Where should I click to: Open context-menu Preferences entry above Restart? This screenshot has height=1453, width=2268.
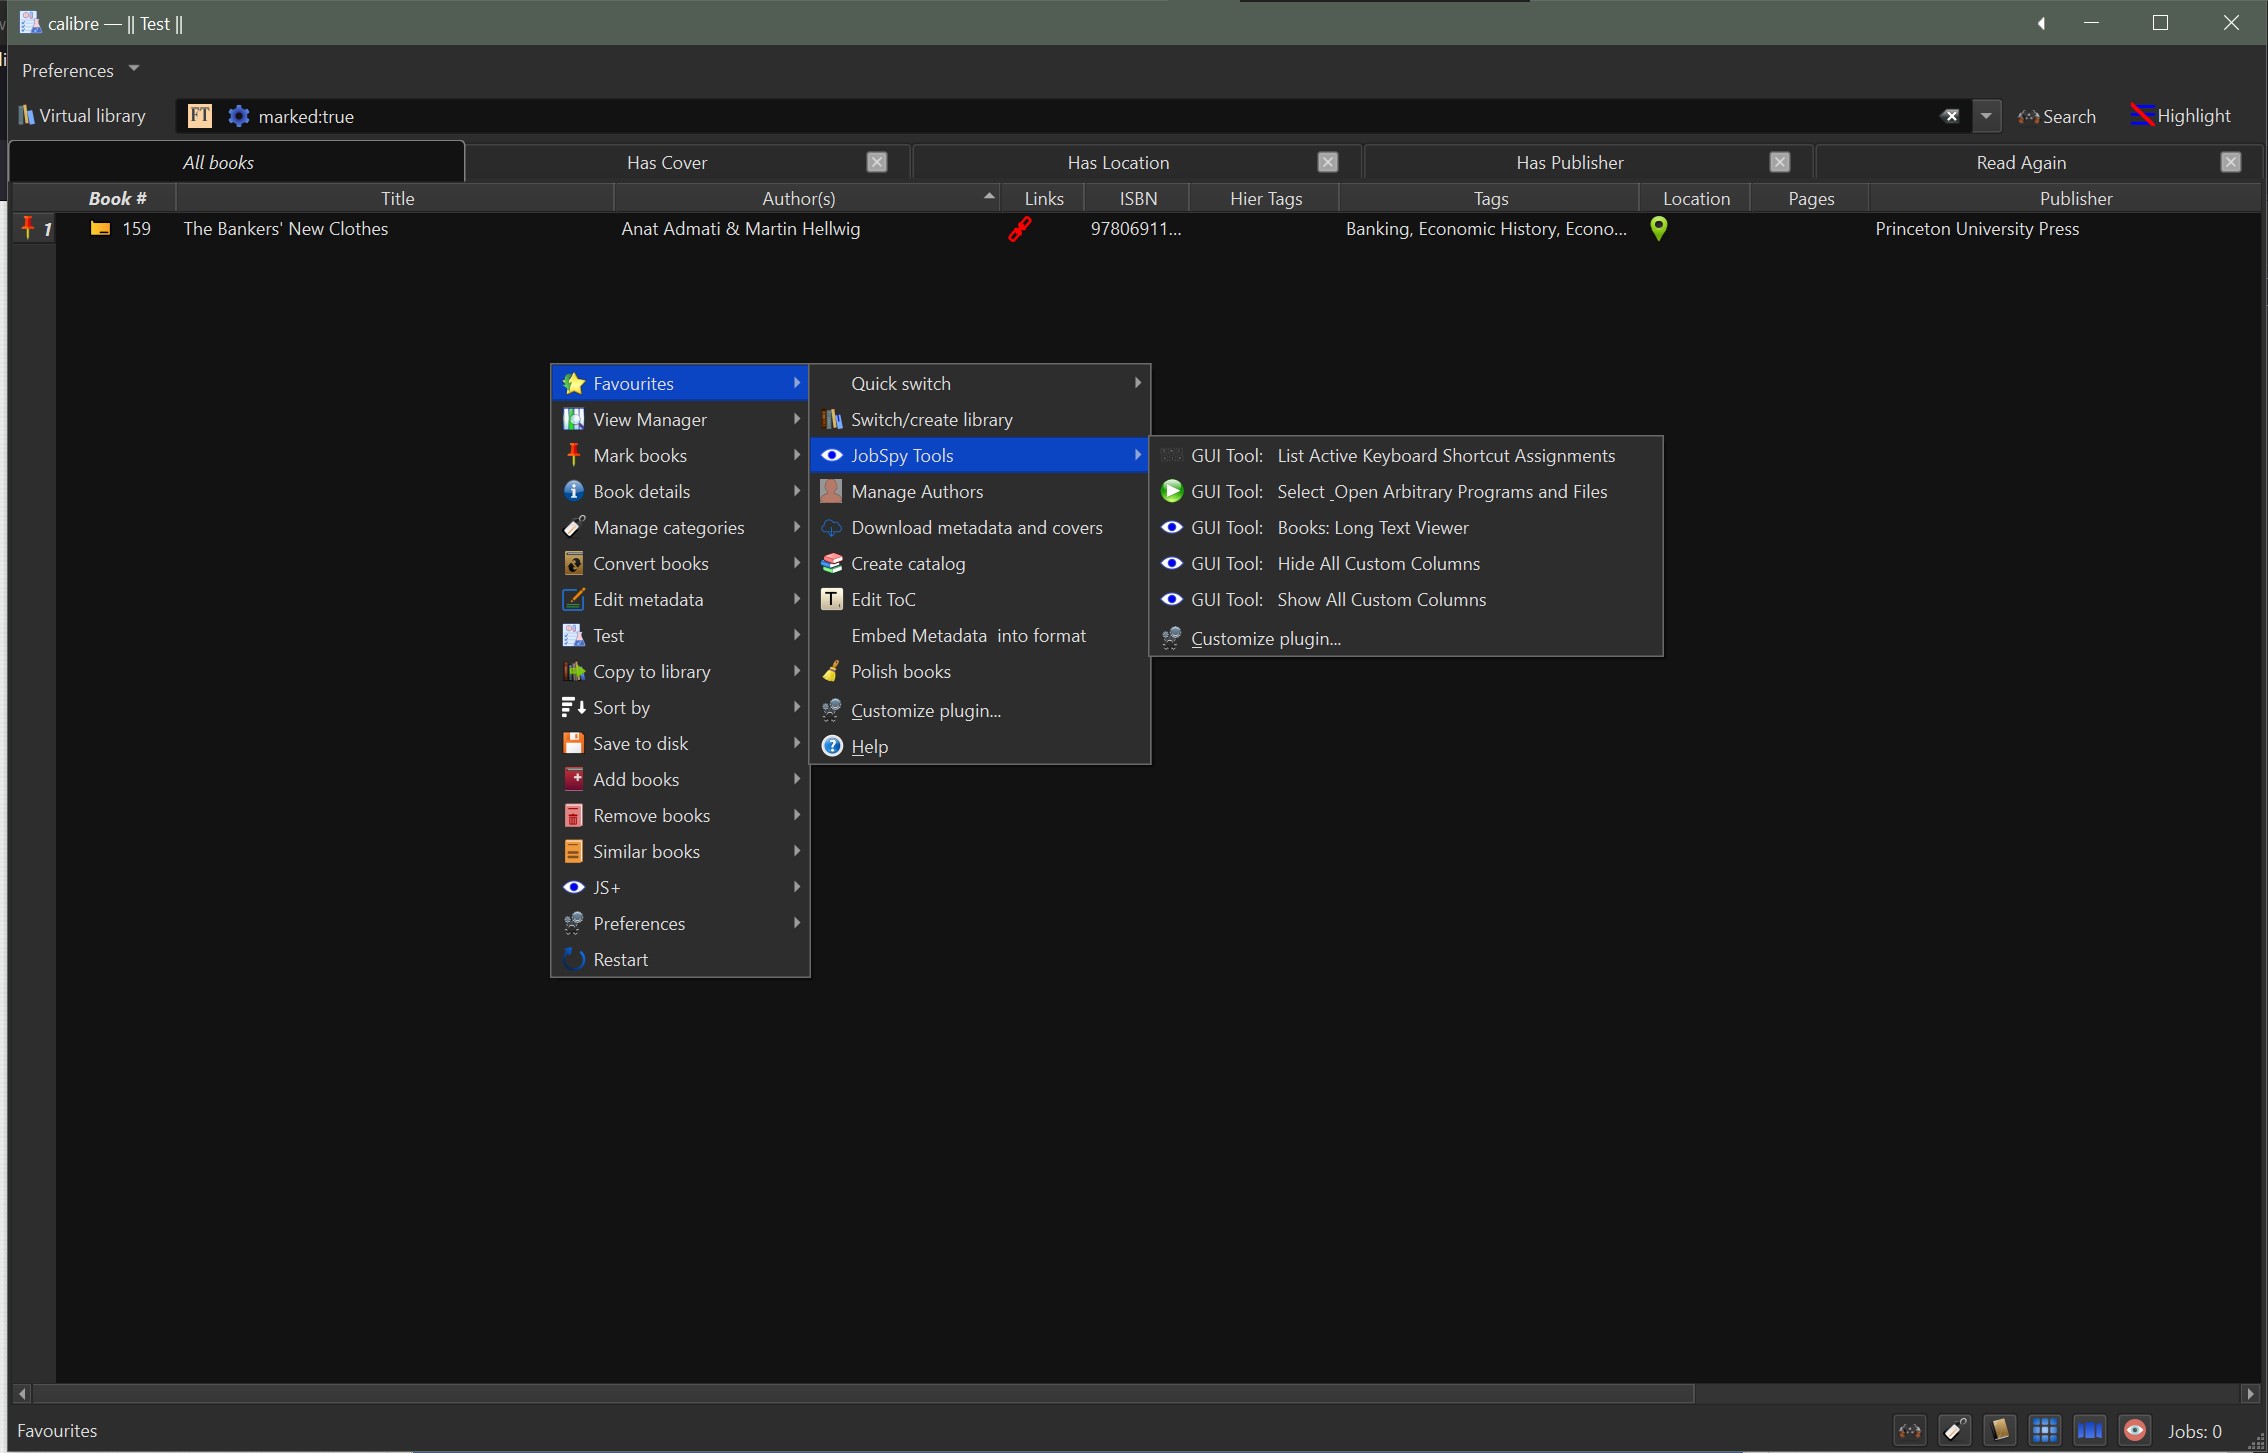680,924
